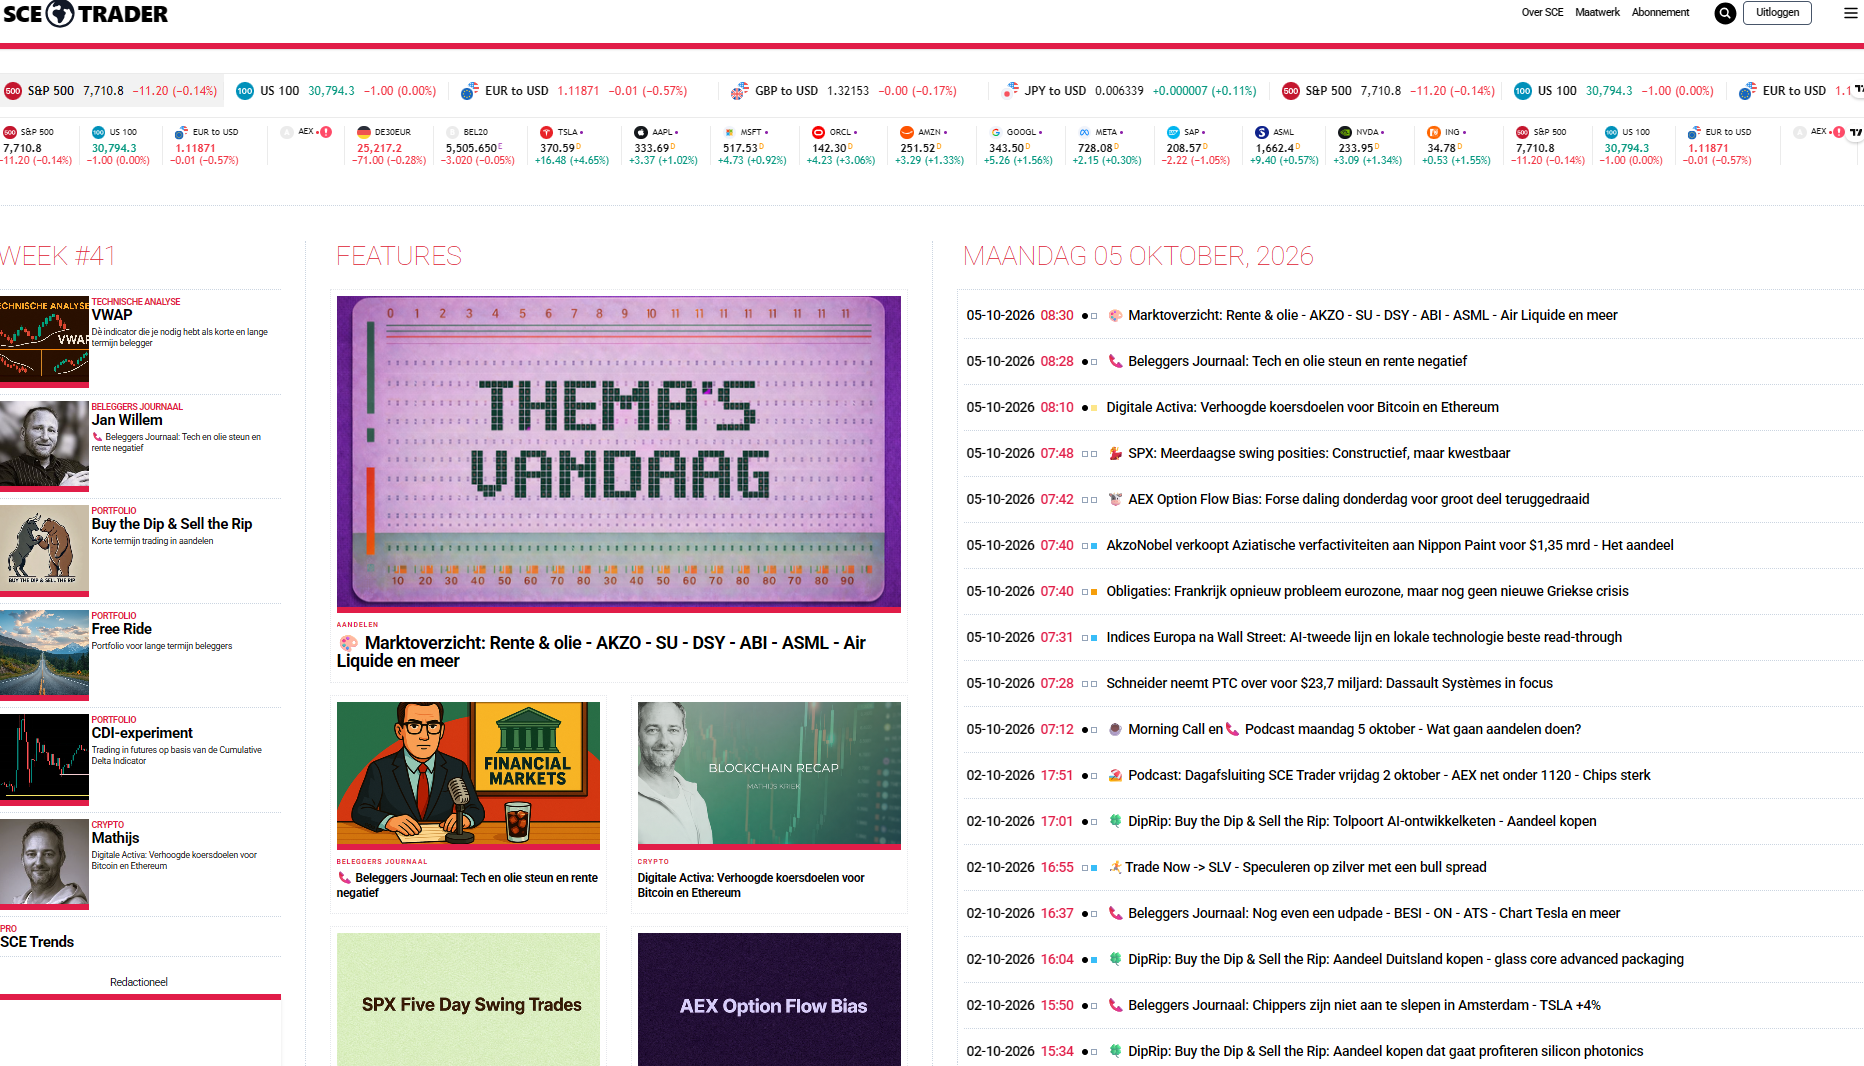Click the SCE Trader globe logo

coord(61,13)
